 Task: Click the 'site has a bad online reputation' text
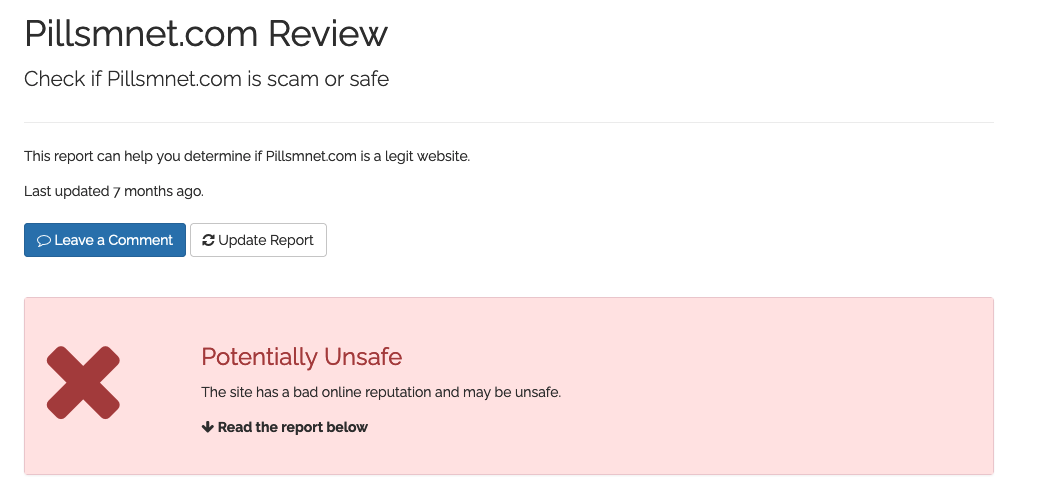[381, 392]
